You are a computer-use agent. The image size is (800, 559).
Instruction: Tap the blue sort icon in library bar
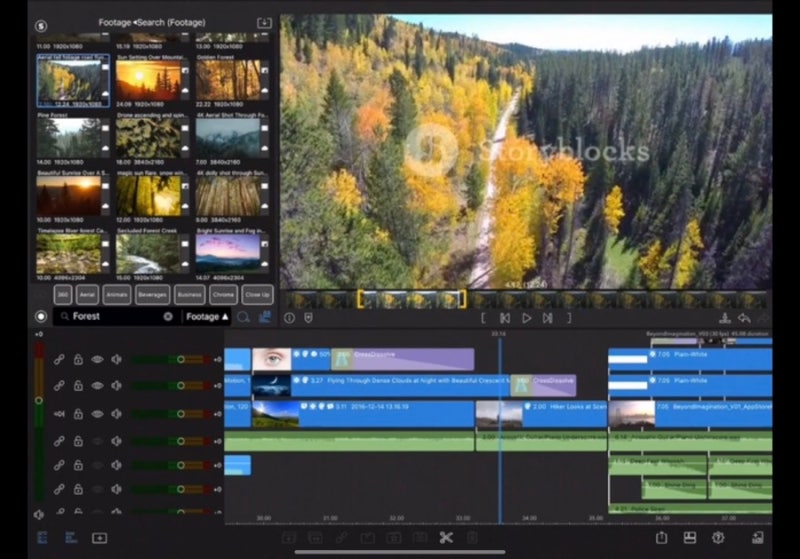(265, 317)
